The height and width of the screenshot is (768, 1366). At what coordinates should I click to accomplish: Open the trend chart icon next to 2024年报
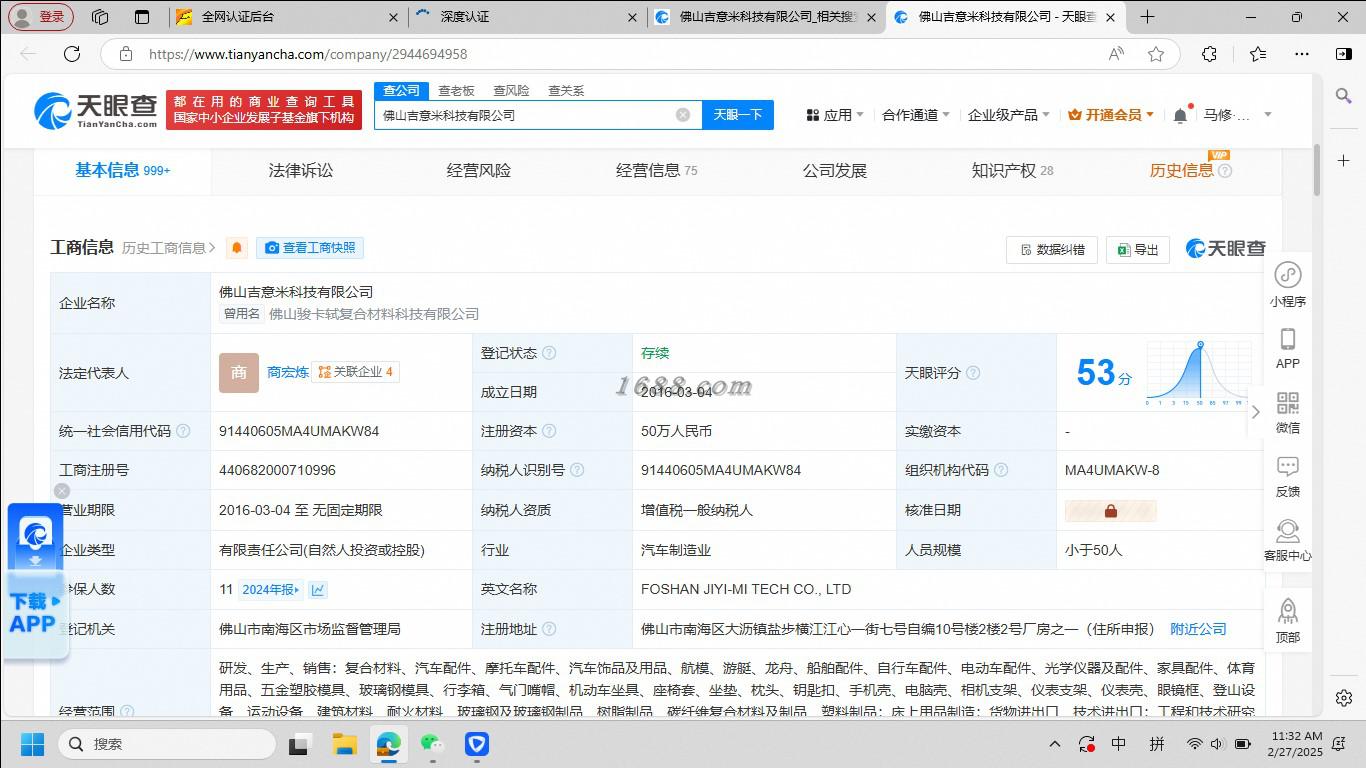(x=318, y=590)
